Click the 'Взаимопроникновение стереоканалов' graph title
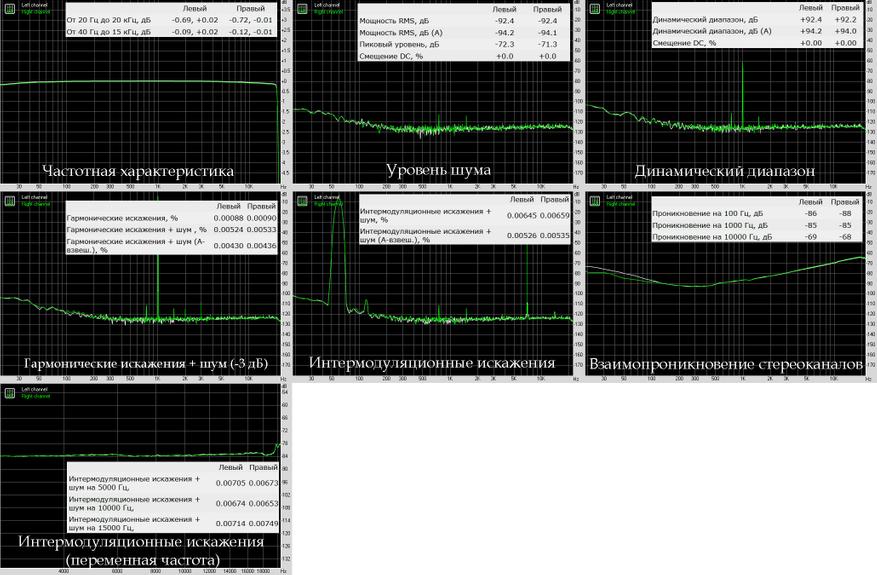The width and height of the screenshot is (877, 575). click(x=725, y=365)
